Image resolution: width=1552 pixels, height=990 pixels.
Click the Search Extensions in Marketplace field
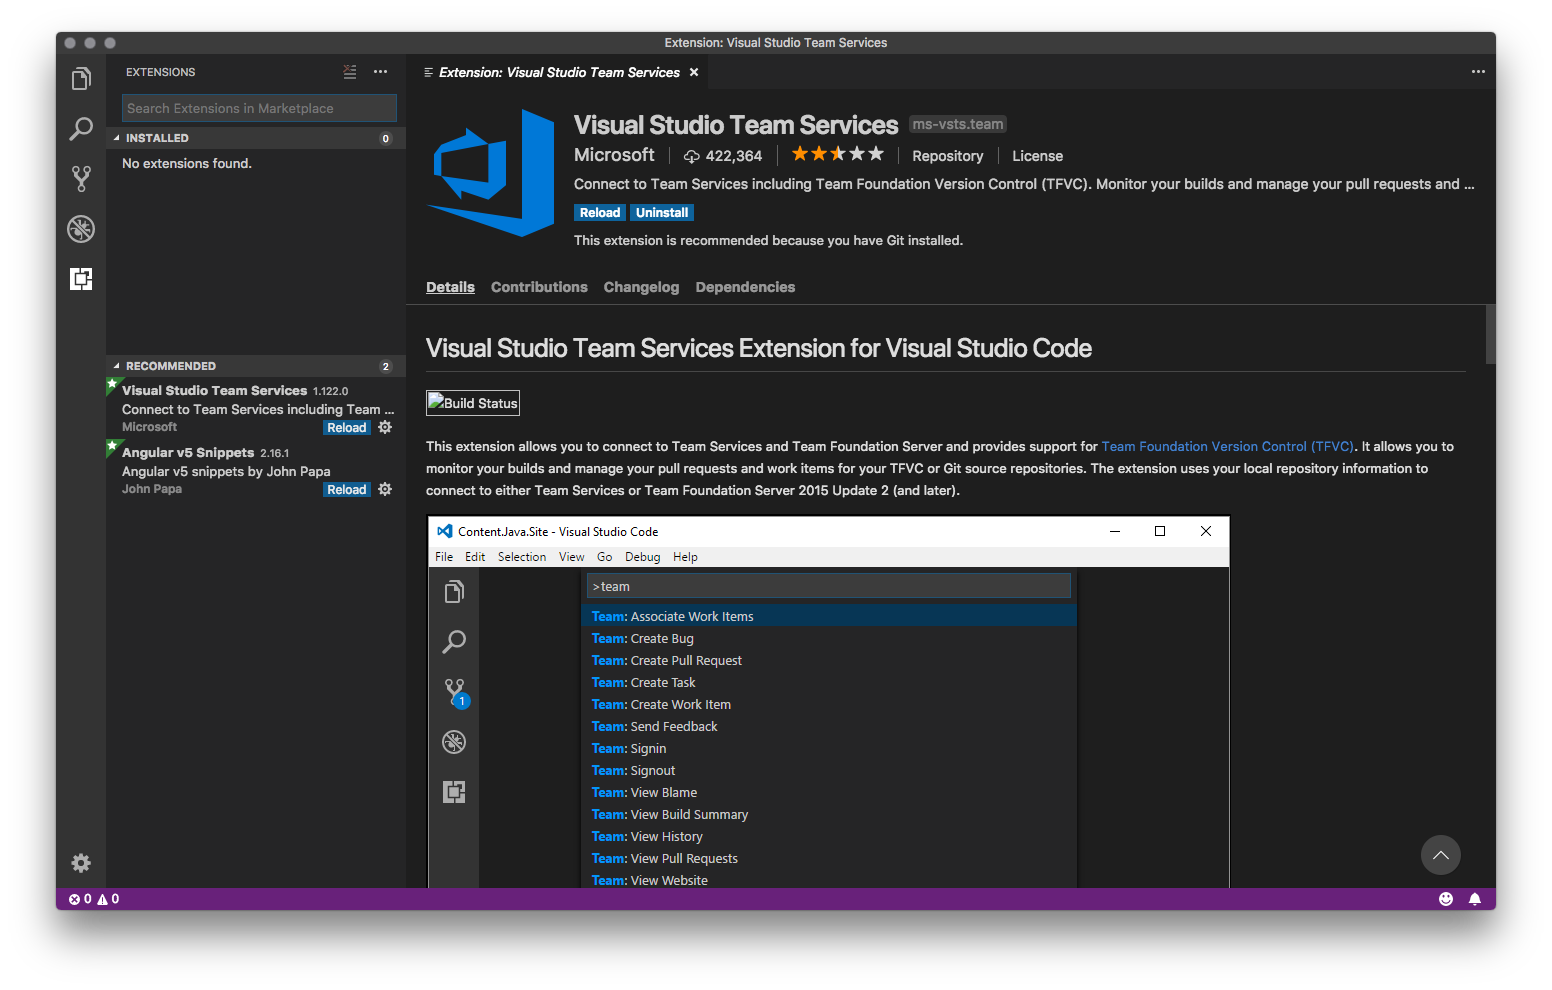click(x=258, y=107)
